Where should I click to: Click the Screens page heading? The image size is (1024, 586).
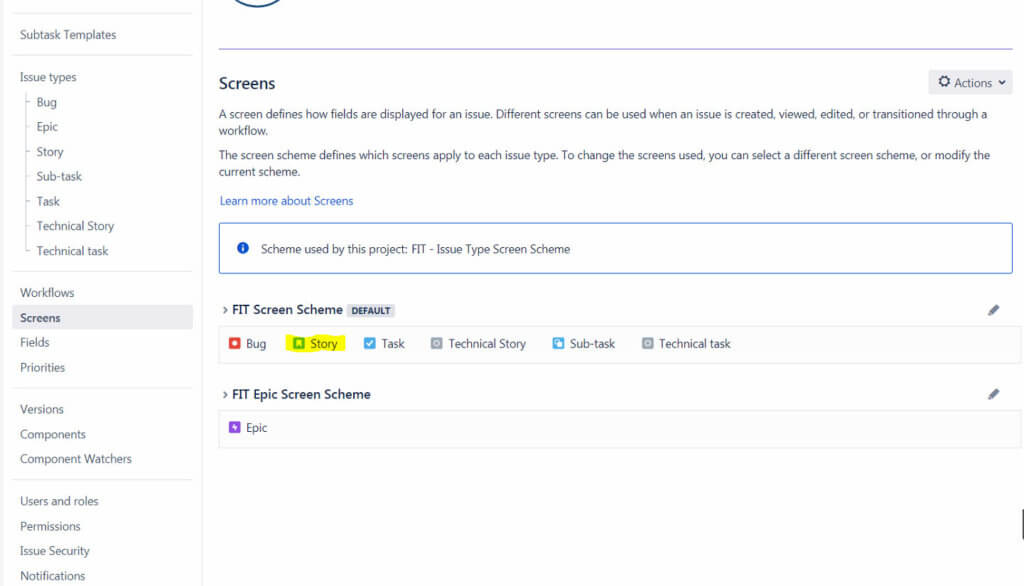click(247, 84)
